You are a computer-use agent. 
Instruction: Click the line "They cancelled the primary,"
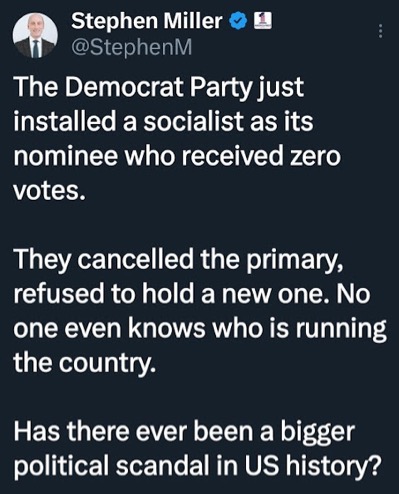tap(178, 261)
